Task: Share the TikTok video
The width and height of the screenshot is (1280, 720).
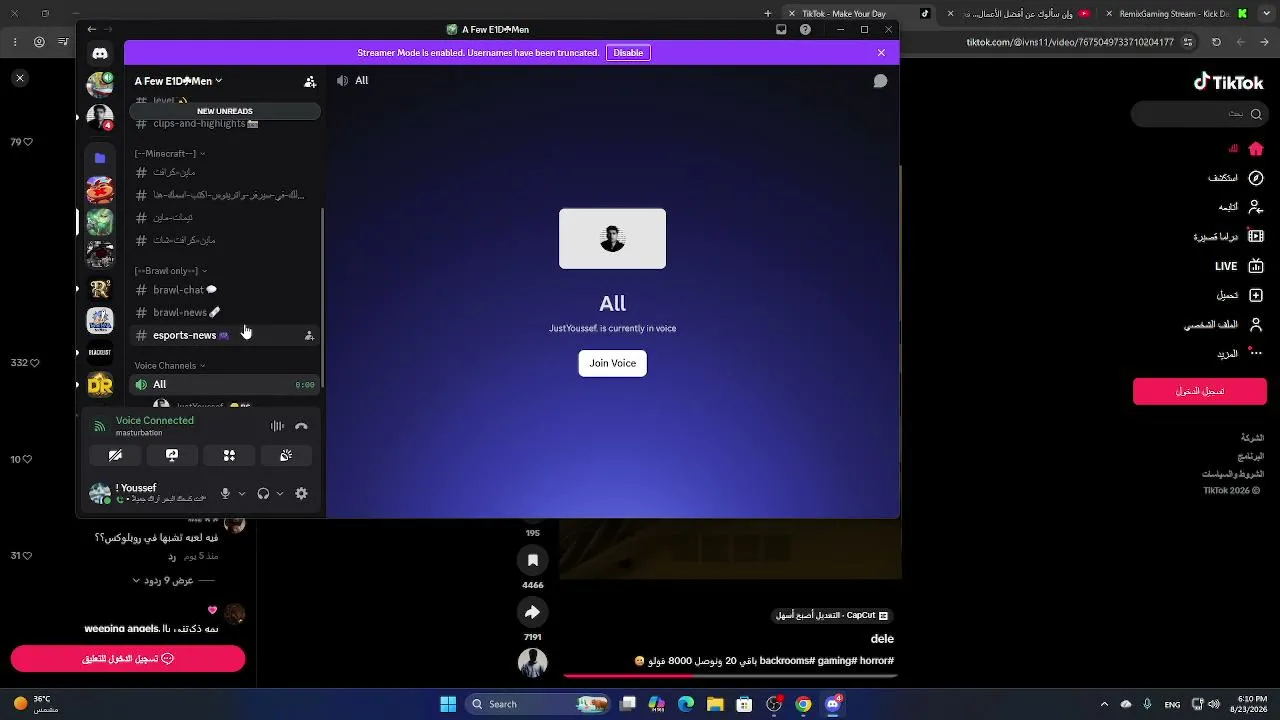Action: point(533,612)
